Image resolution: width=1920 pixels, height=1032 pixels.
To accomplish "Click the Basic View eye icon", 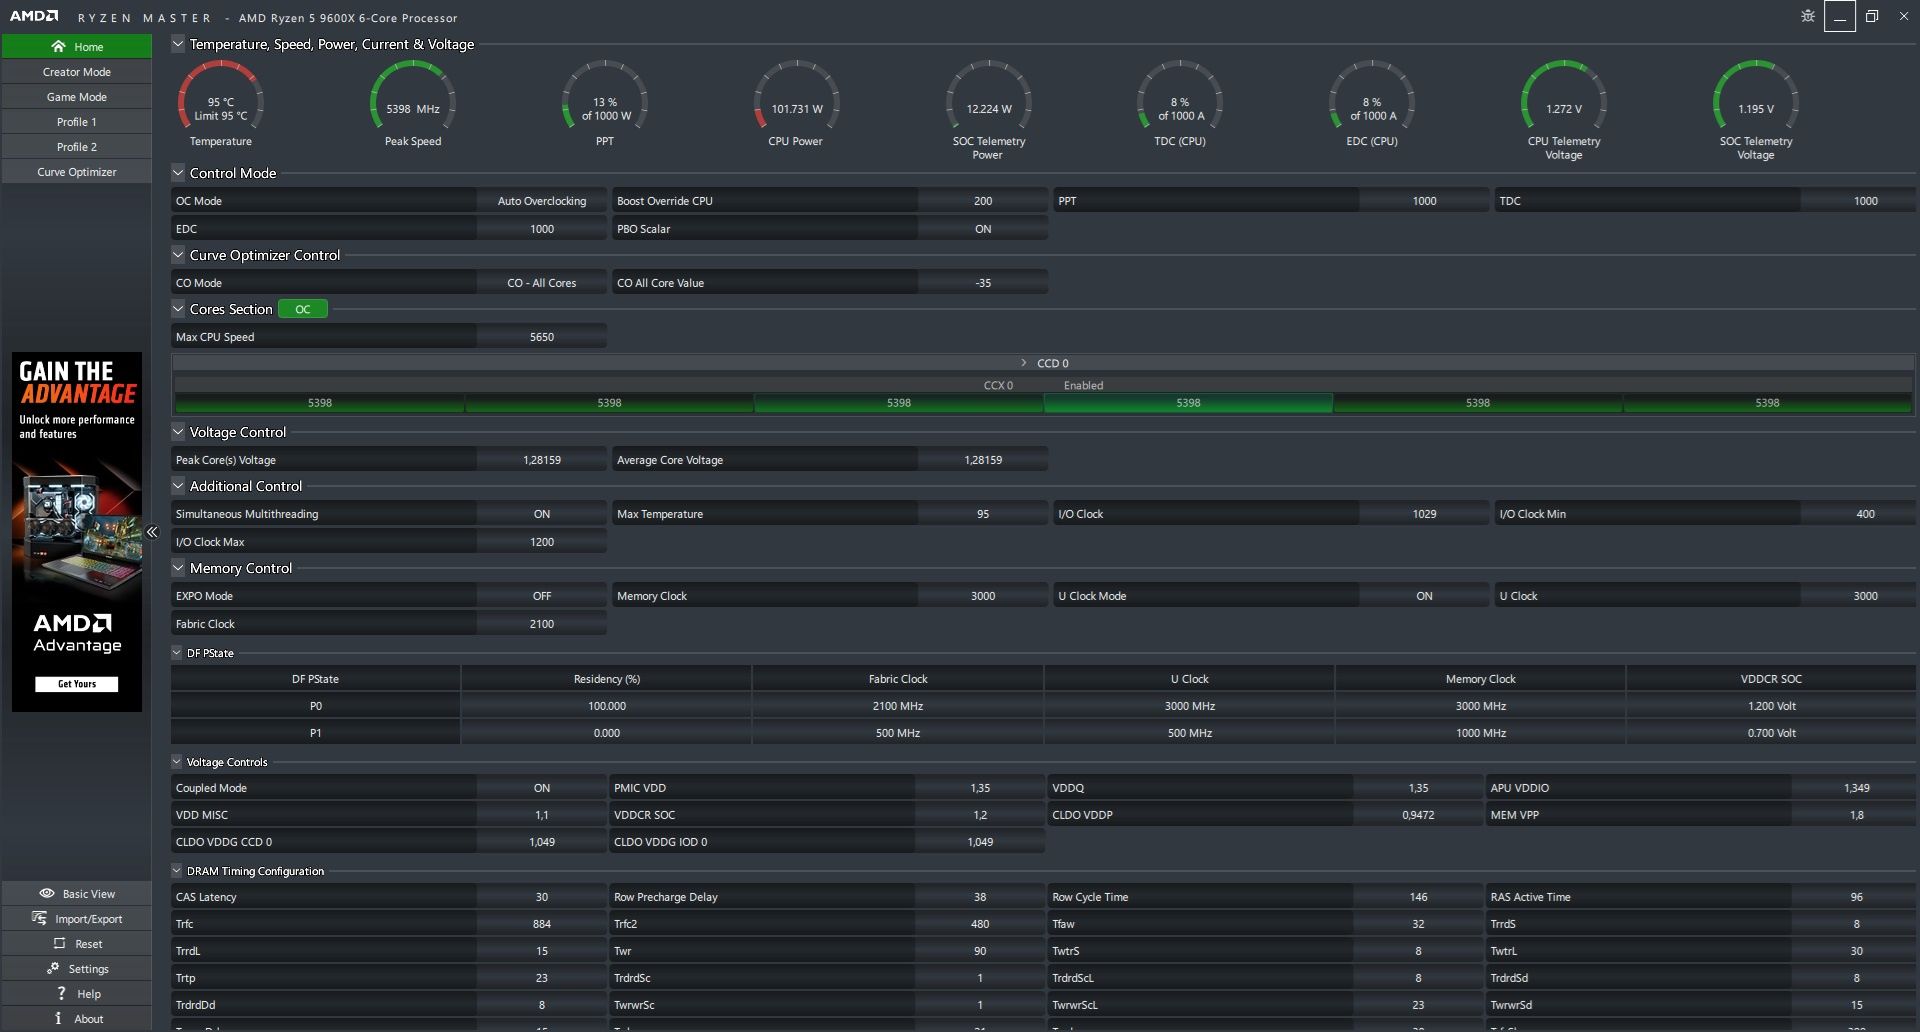I will (x=47, y=893).
